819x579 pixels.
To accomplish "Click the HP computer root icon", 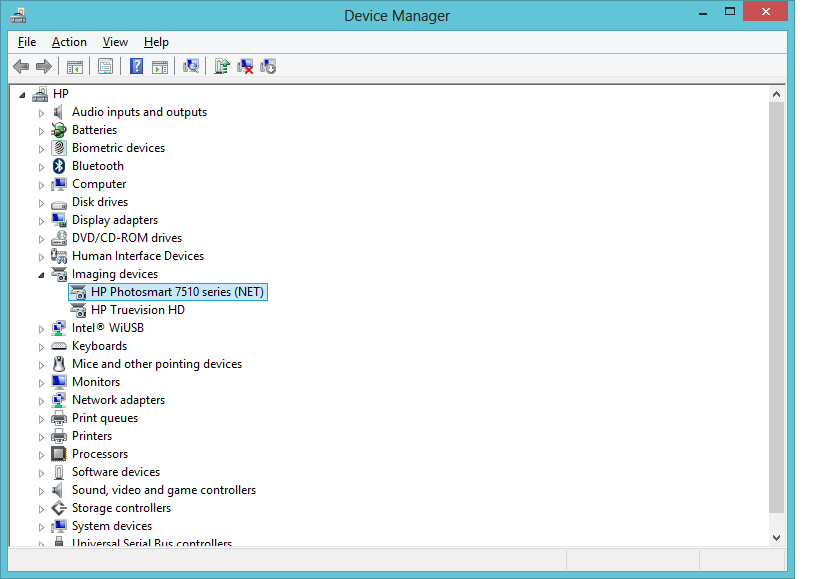I will (x=40, y=94).
